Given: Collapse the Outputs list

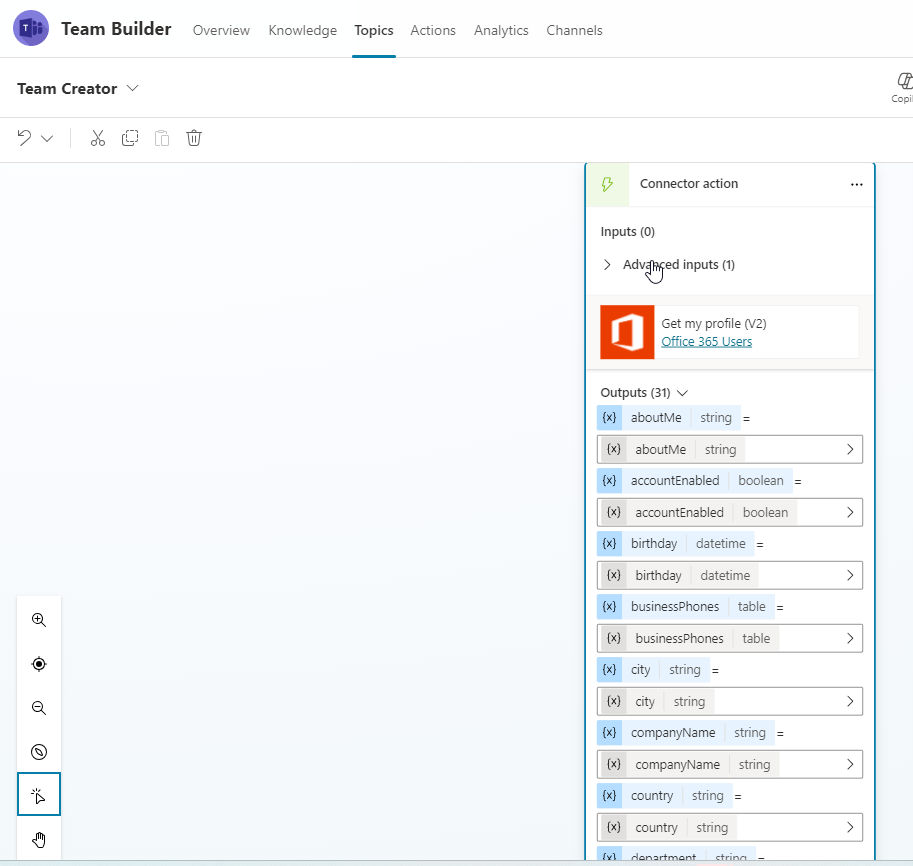Looking at the screenshot, I should (682, 392).
